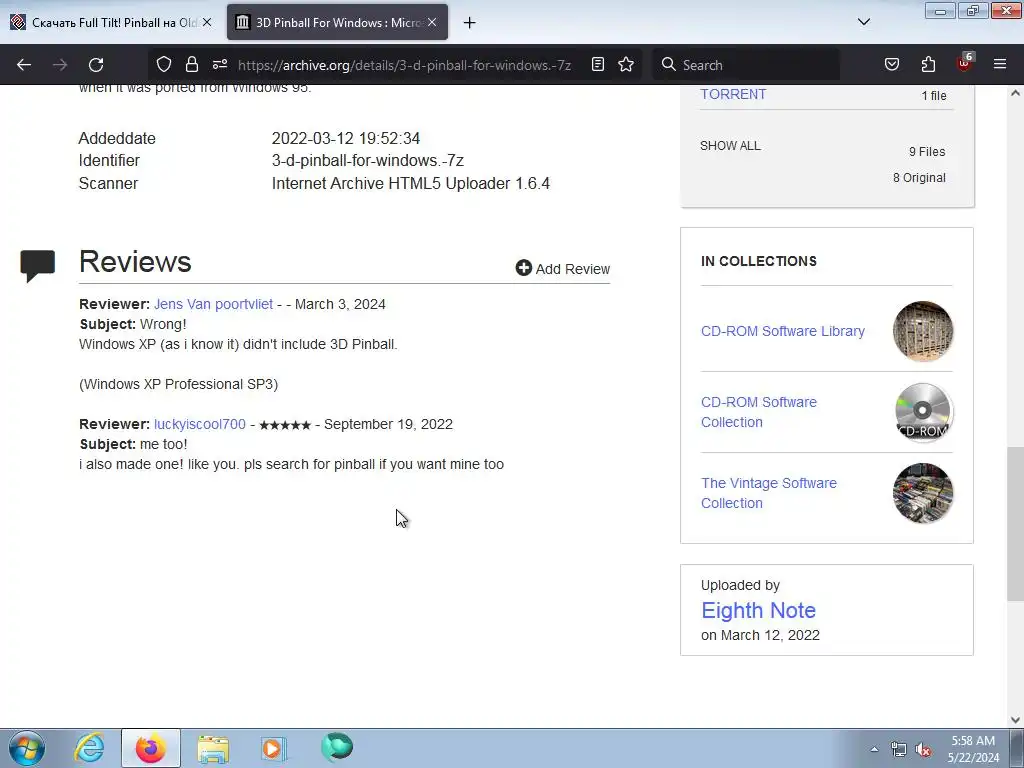Click scrollbar up arrow
The width and height of the screenshot is (1024, 768).
(x=1015, y=93)
